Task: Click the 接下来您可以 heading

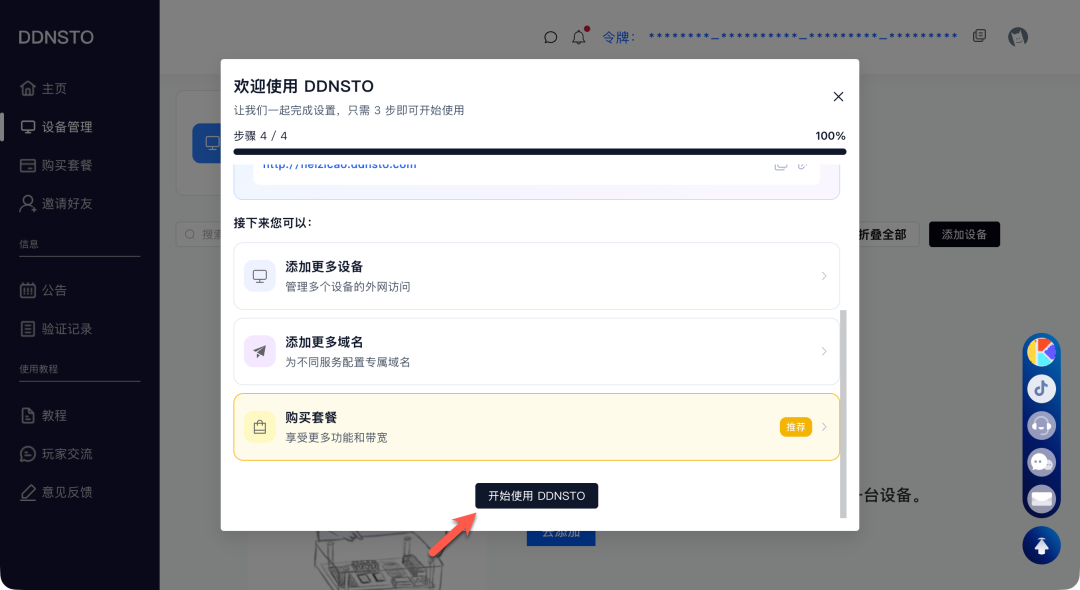Action: coord(273,223)
